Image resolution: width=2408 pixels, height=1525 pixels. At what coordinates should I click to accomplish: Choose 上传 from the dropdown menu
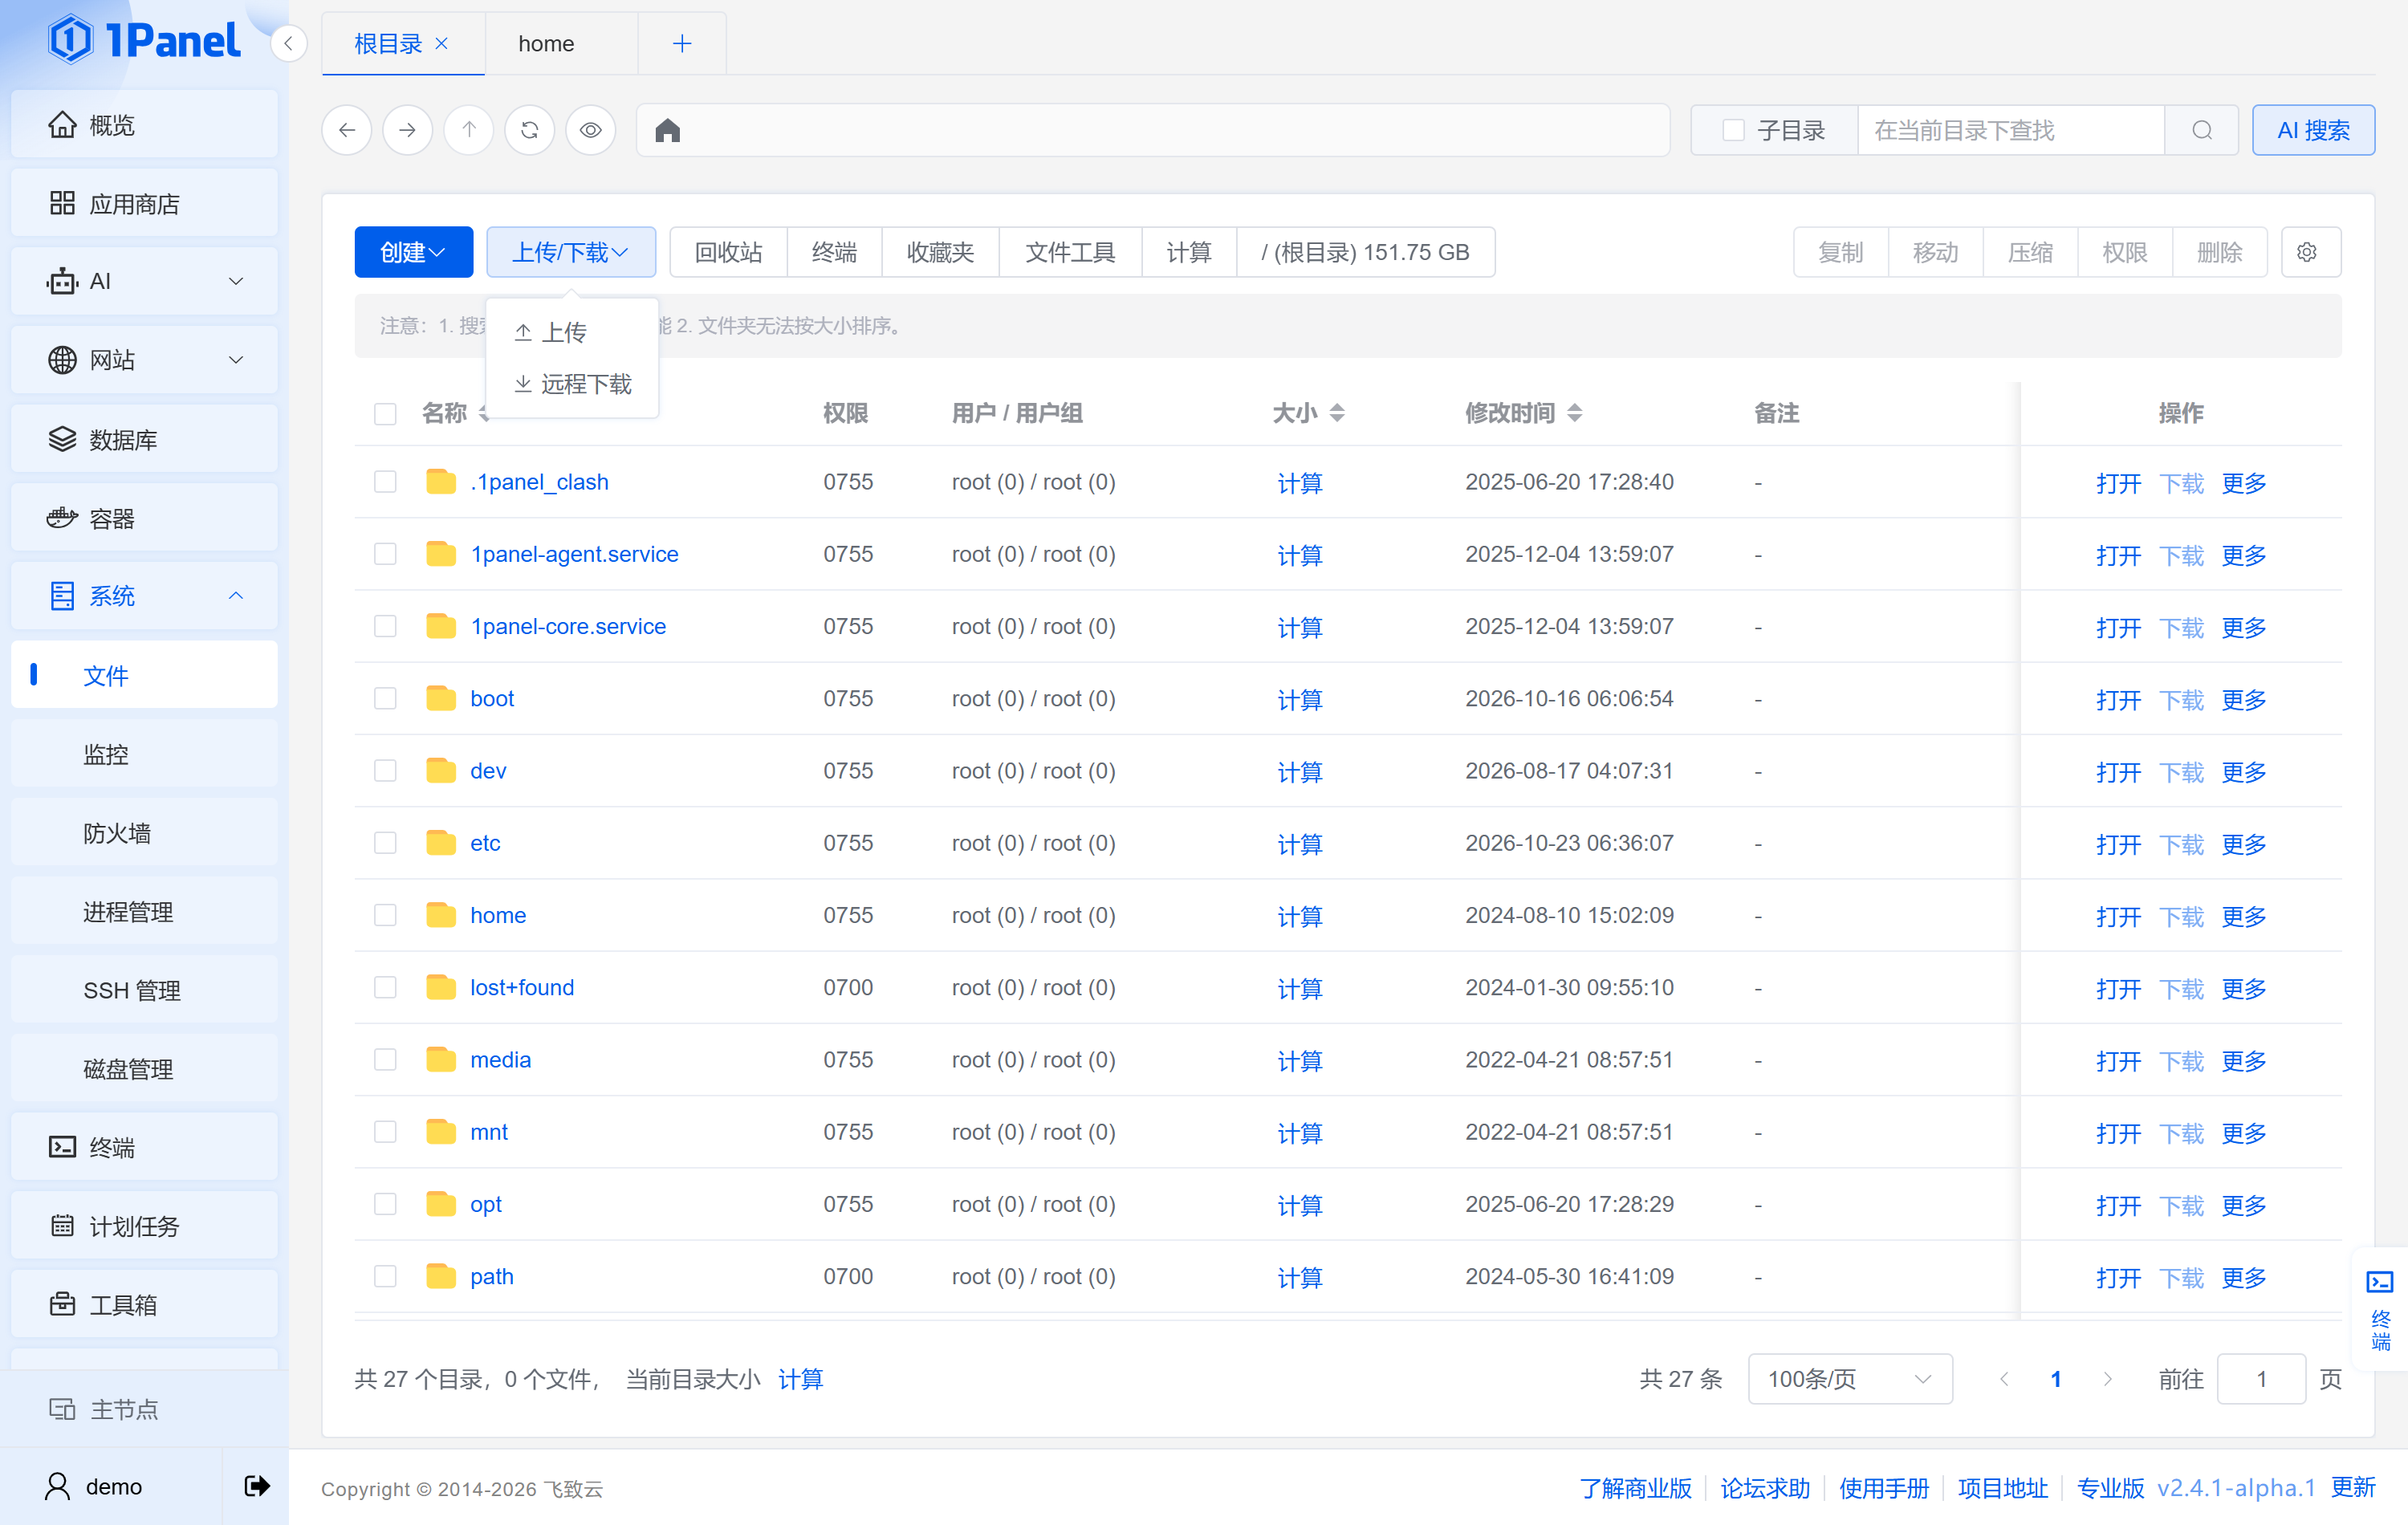point(571,332)
